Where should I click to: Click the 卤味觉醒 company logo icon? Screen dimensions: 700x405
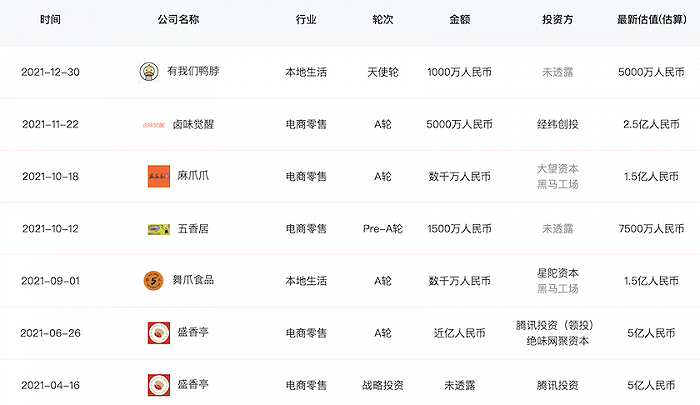coord(157,124)
